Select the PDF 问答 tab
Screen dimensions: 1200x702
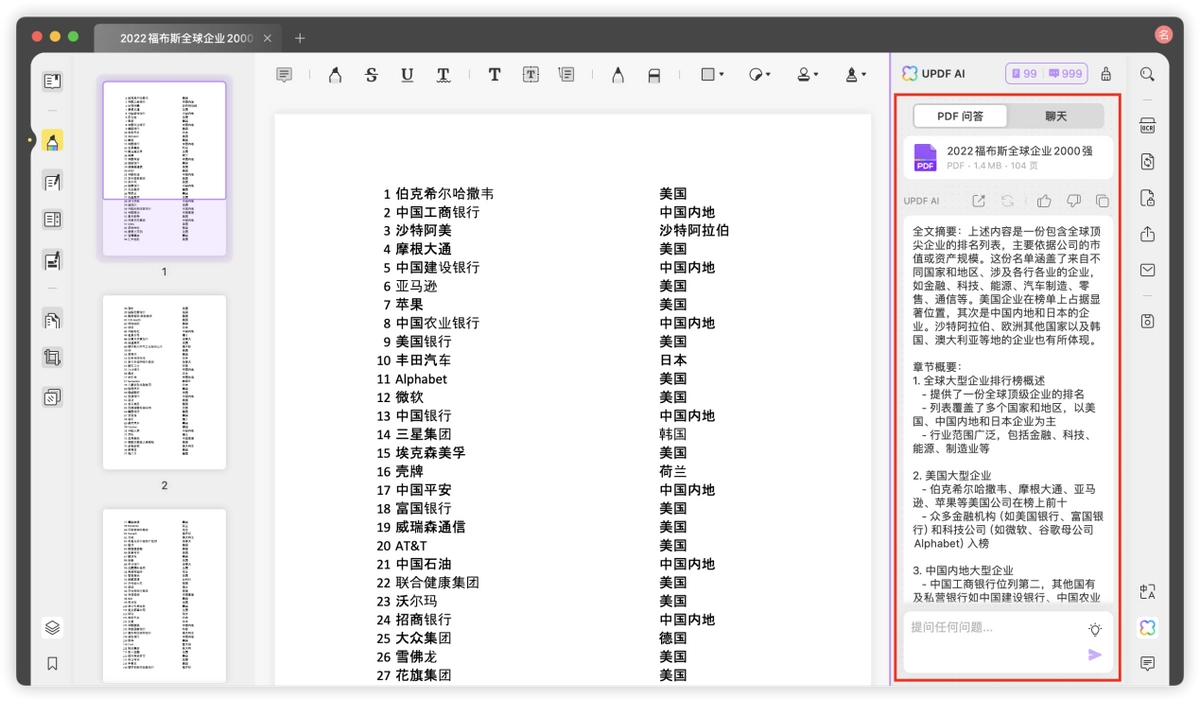click(960, 116)
